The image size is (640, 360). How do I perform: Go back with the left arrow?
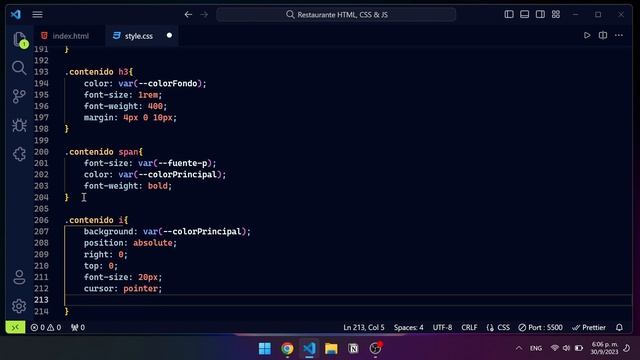tap(188, 15)
